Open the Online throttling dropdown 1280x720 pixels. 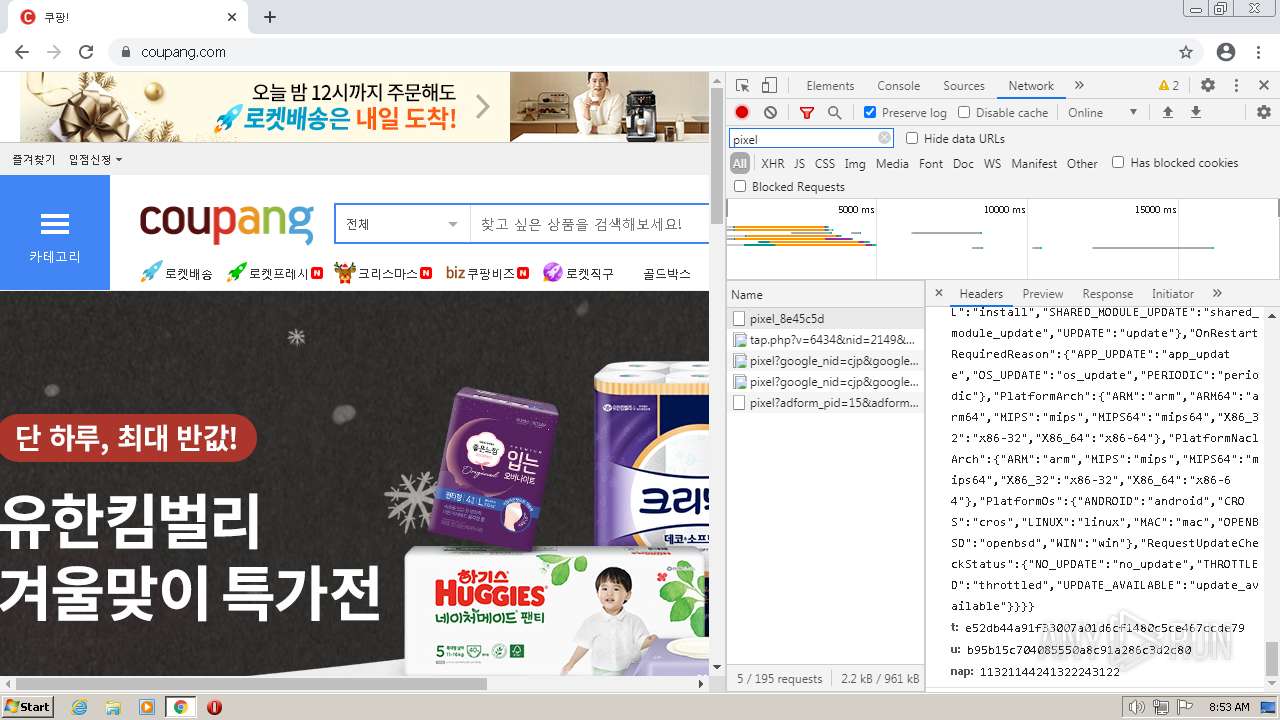(1102, 113)
